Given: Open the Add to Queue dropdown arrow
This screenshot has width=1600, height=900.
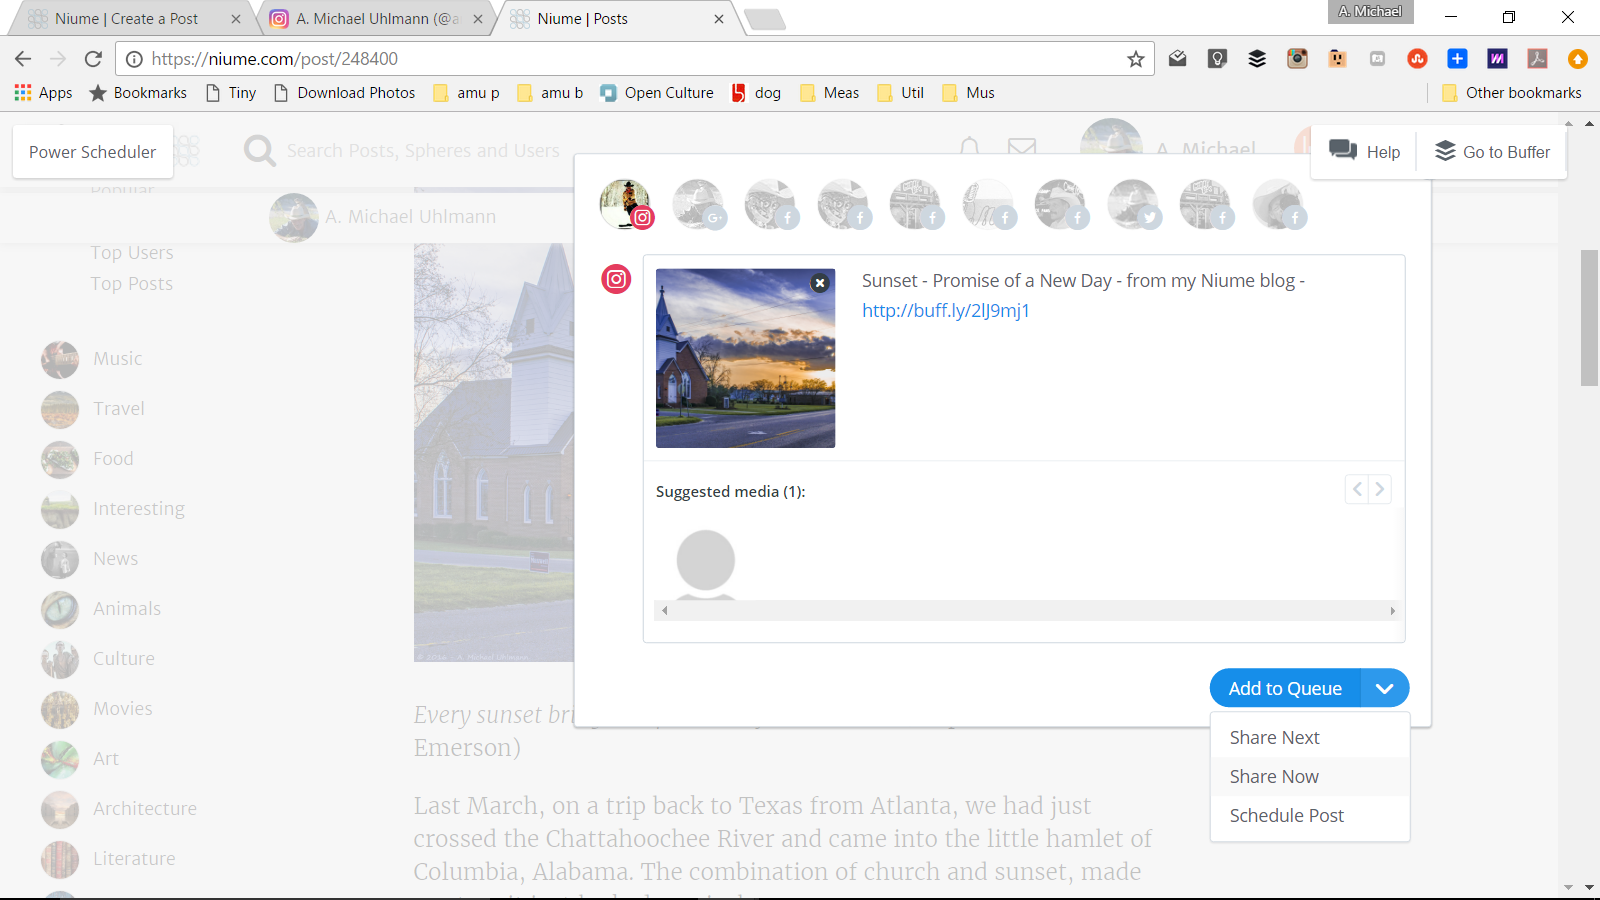Looking at the screenshot, I should 1386,688.
